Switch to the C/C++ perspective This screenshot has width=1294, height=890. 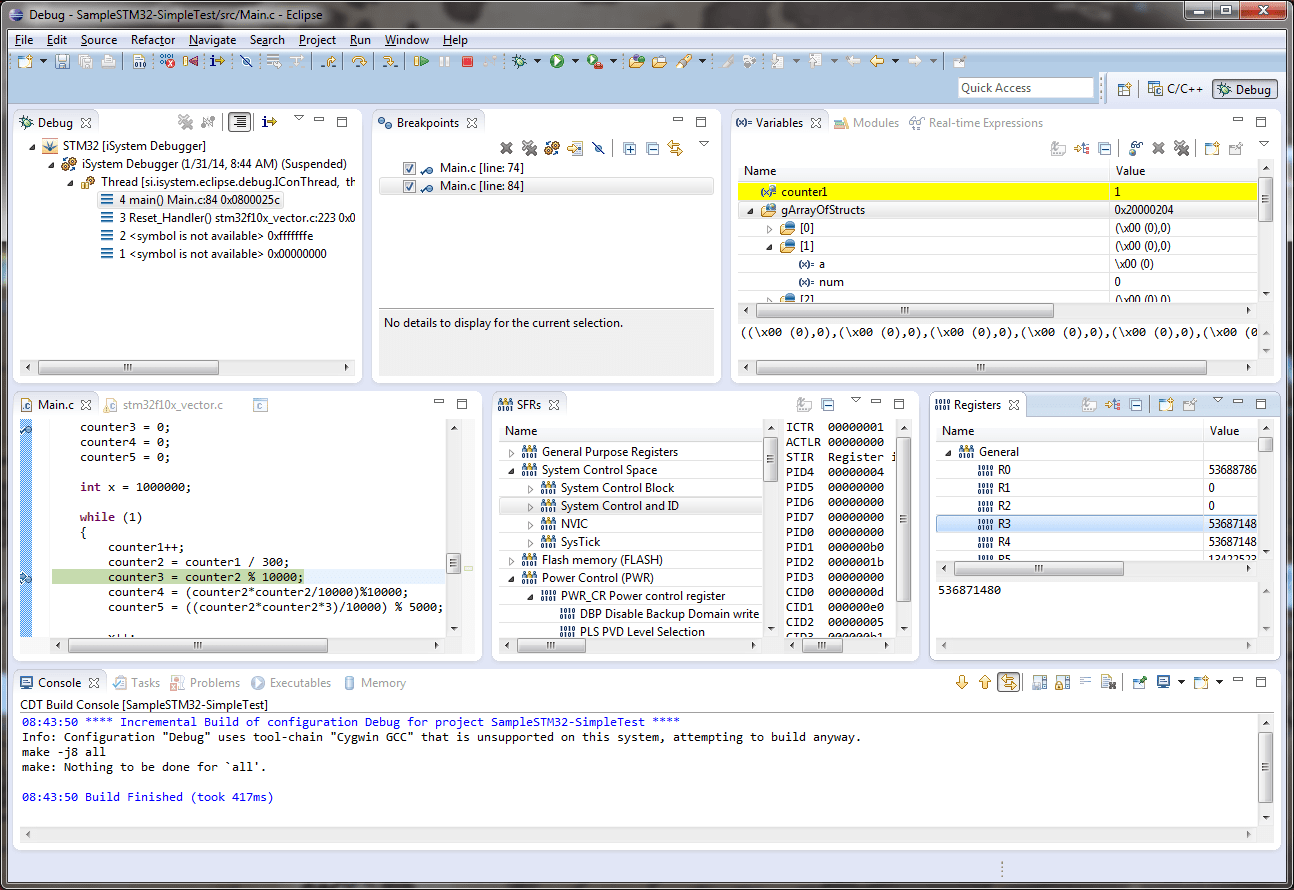[x=1175, y=89]
